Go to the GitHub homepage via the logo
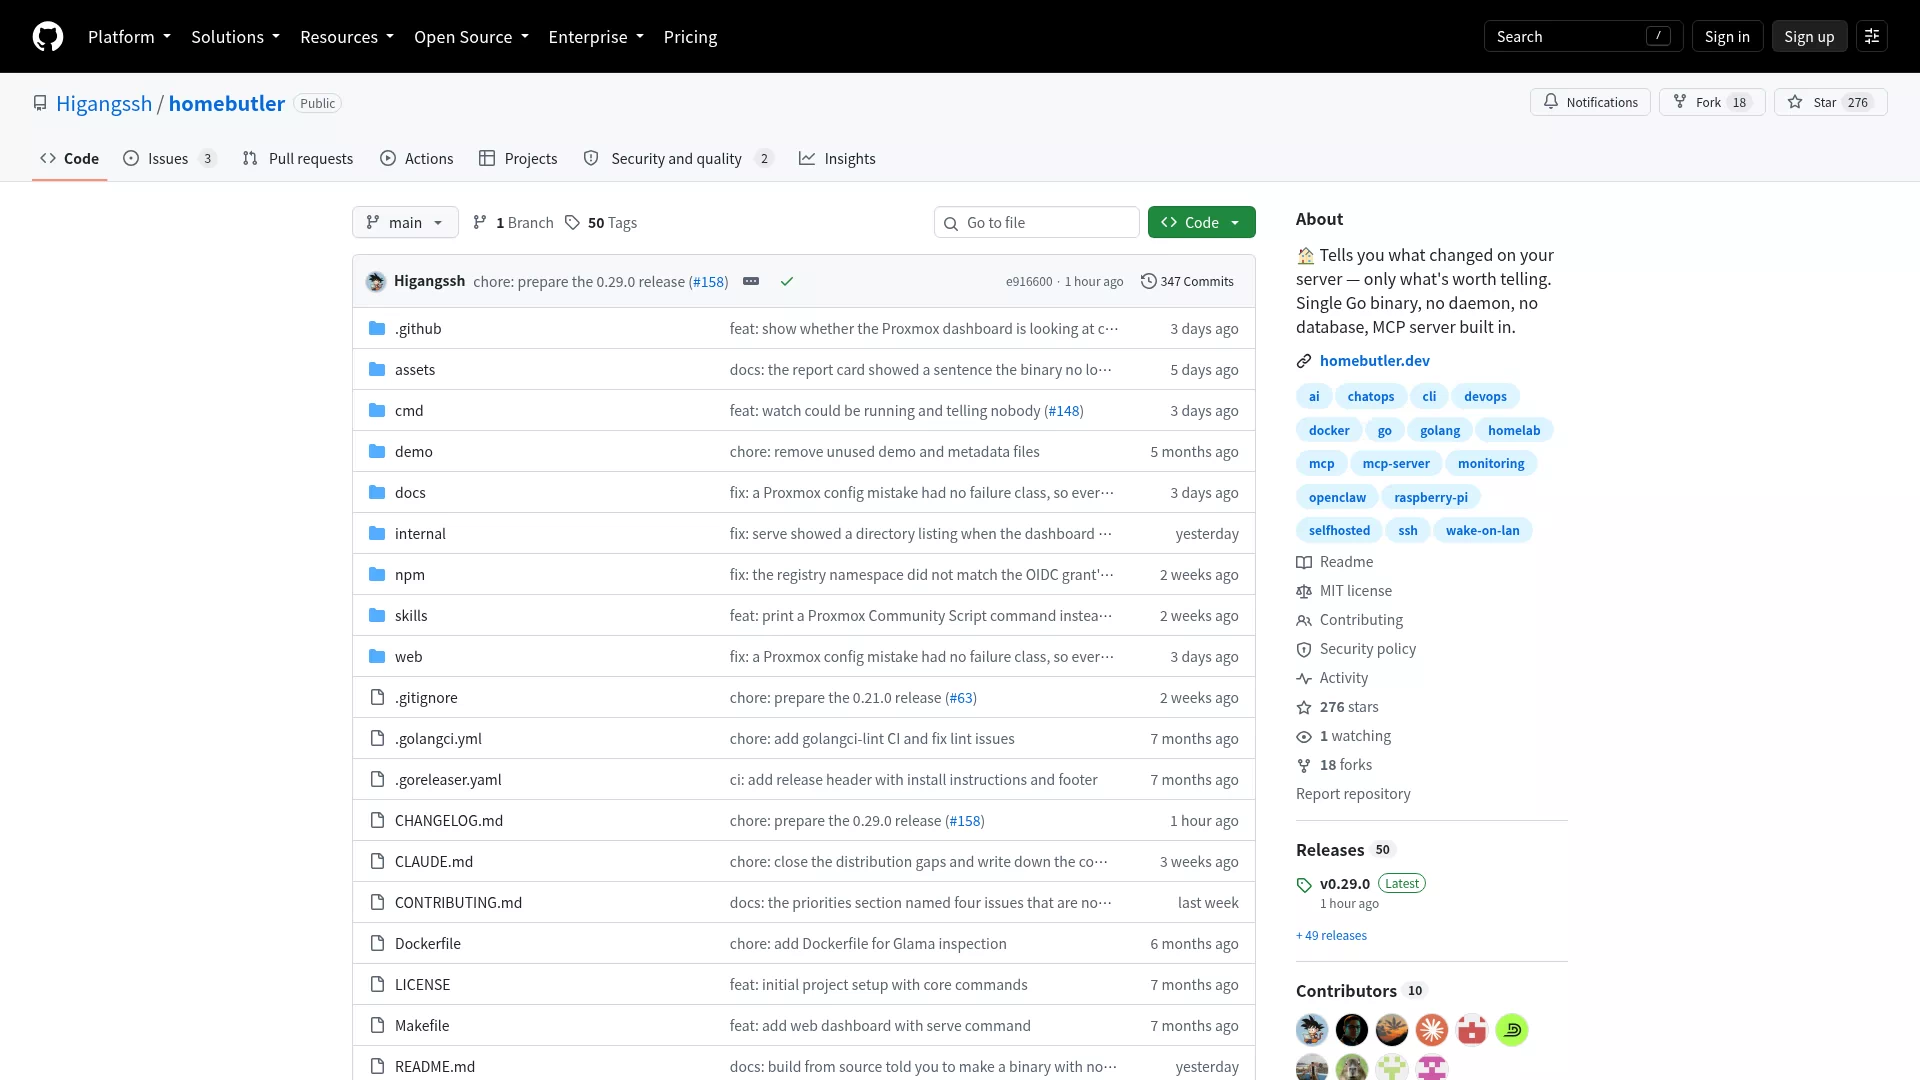This screenshot has width=1920, height=1080. pos(48,37)
